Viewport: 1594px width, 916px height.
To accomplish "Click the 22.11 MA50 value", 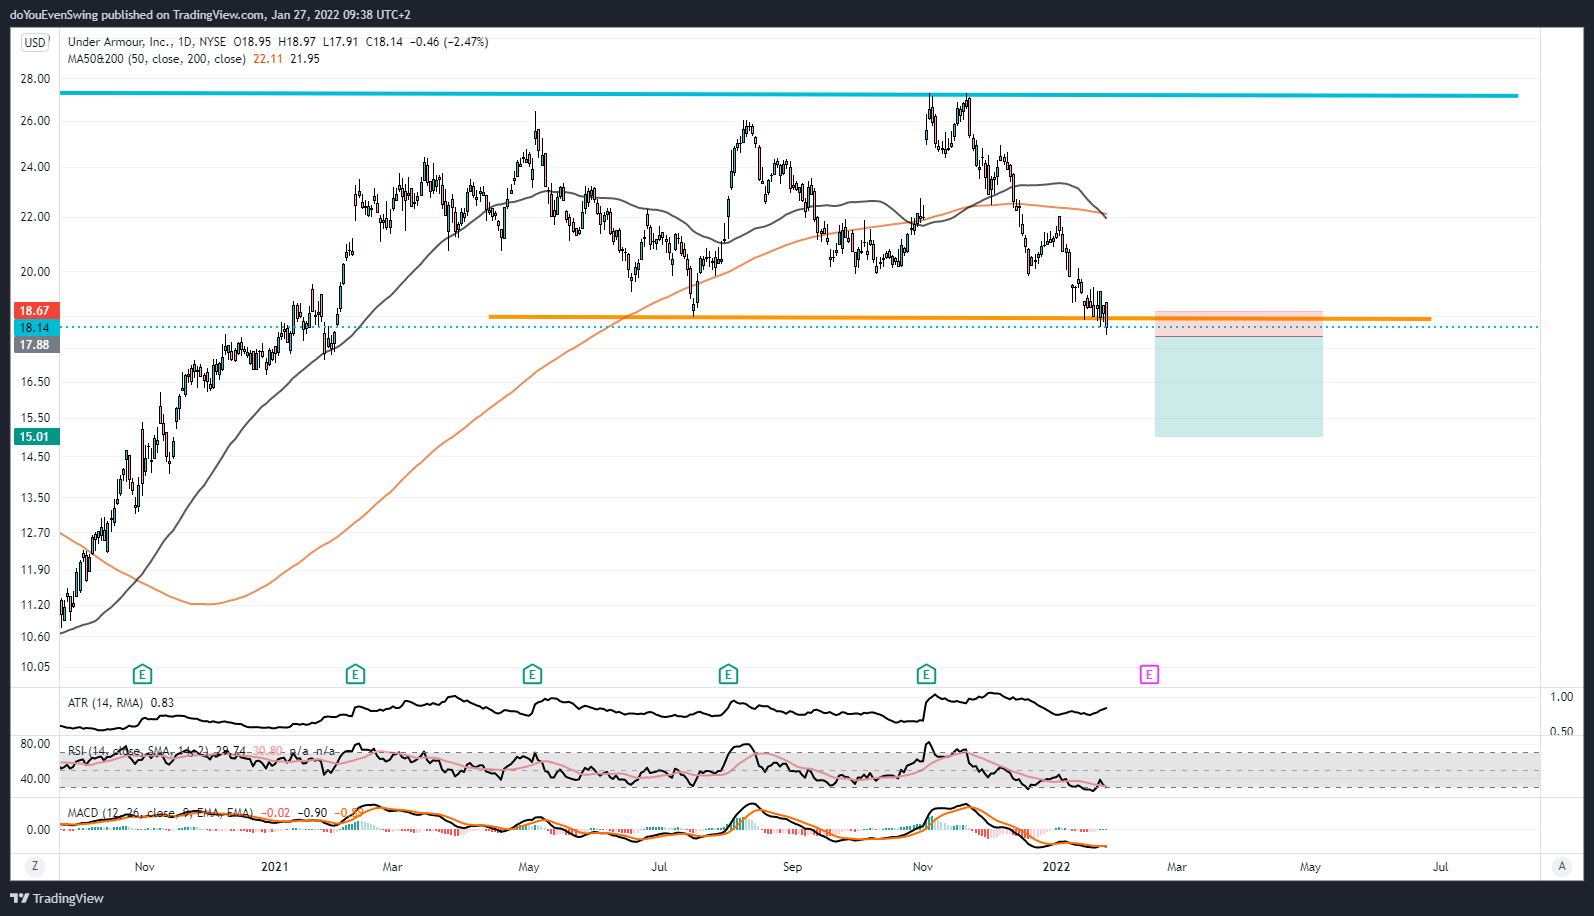I will click(x=268, y=59).
